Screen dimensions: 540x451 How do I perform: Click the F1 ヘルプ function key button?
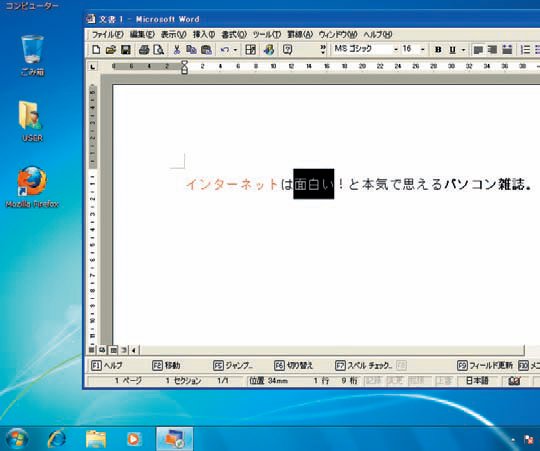(x=106, y=365)
